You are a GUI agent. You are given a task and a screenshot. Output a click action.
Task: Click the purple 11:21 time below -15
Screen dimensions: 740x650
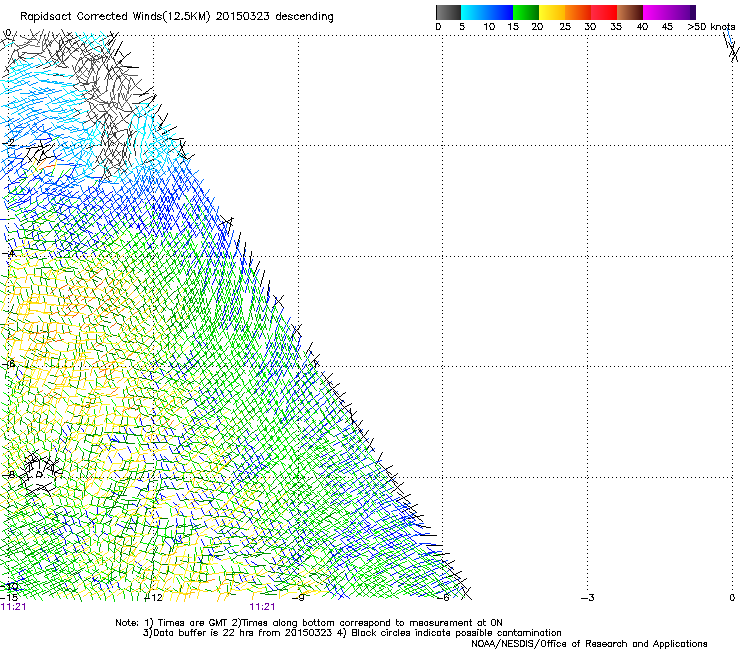click(13, 607)
